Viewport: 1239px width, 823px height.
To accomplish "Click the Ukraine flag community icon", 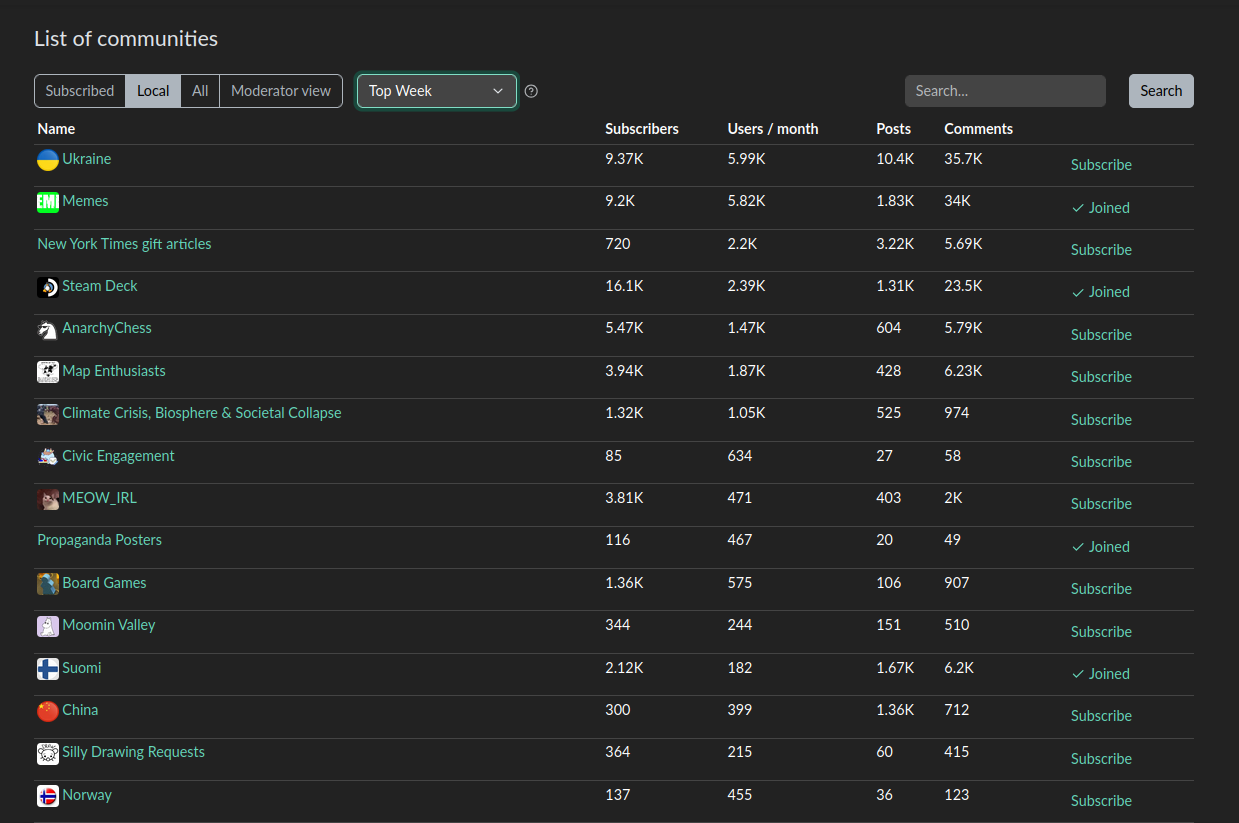I will pos(48,160).
